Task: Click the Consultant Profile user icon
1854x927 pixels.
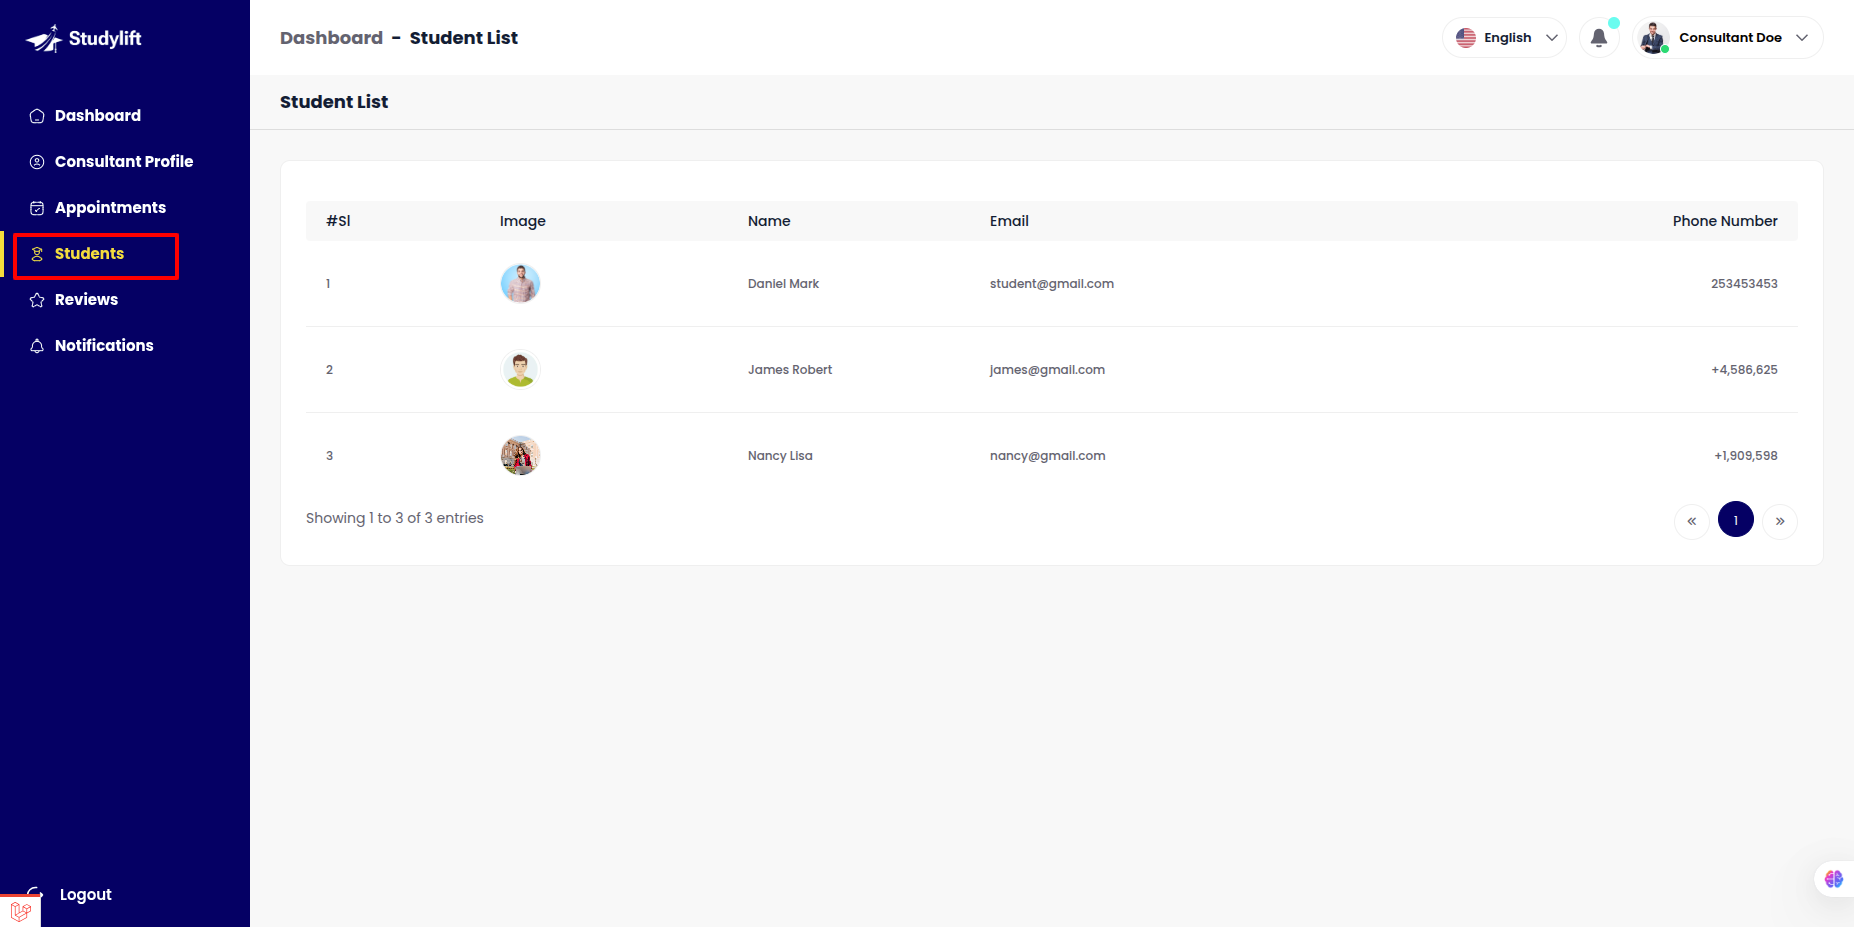Action: point(37,162)
